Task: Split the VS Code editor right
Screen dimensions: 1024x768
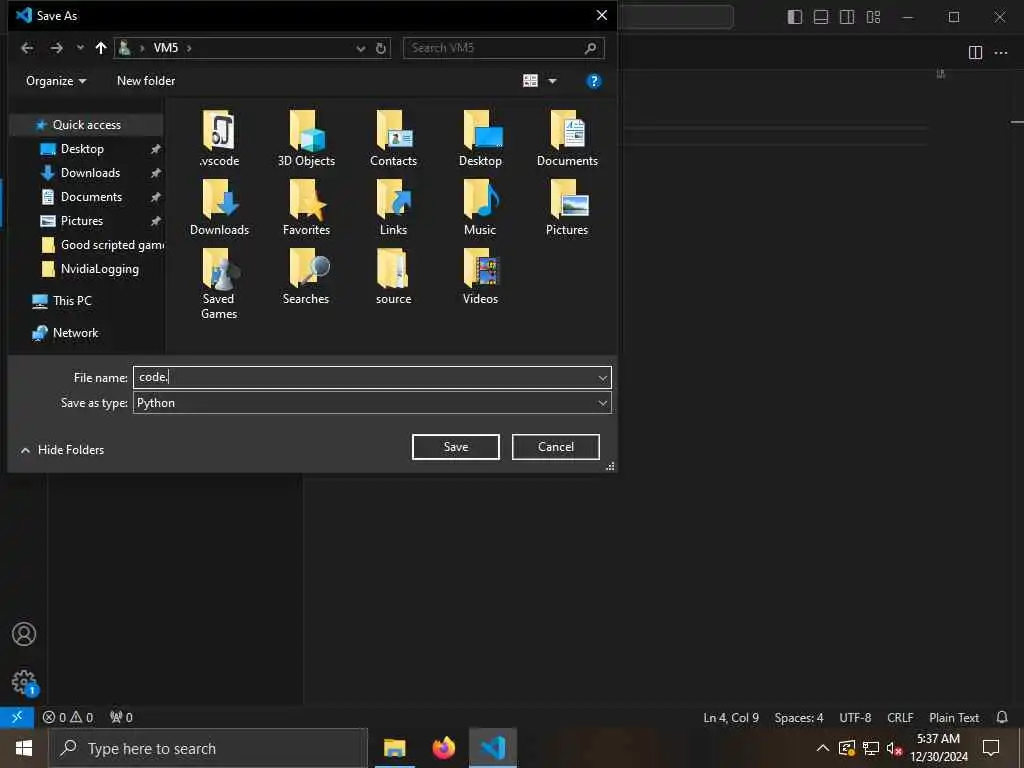Action: coord(975,53)
